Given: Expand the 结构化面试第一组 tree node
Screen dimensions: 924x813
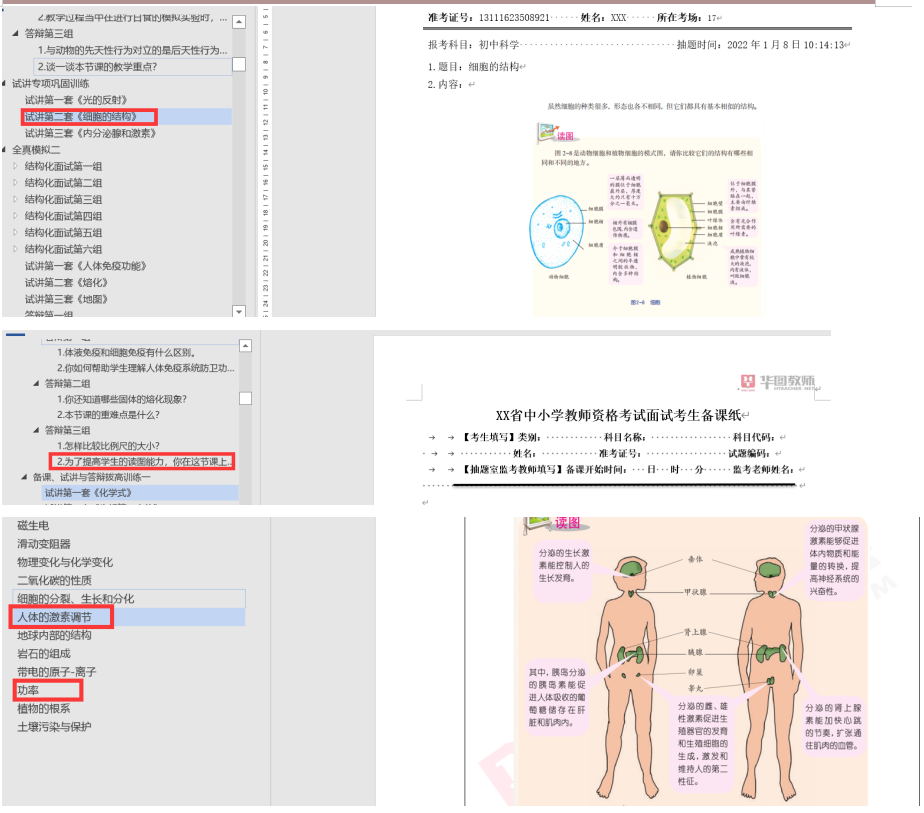Looking at the screenshot, I should tap(15, 167).
